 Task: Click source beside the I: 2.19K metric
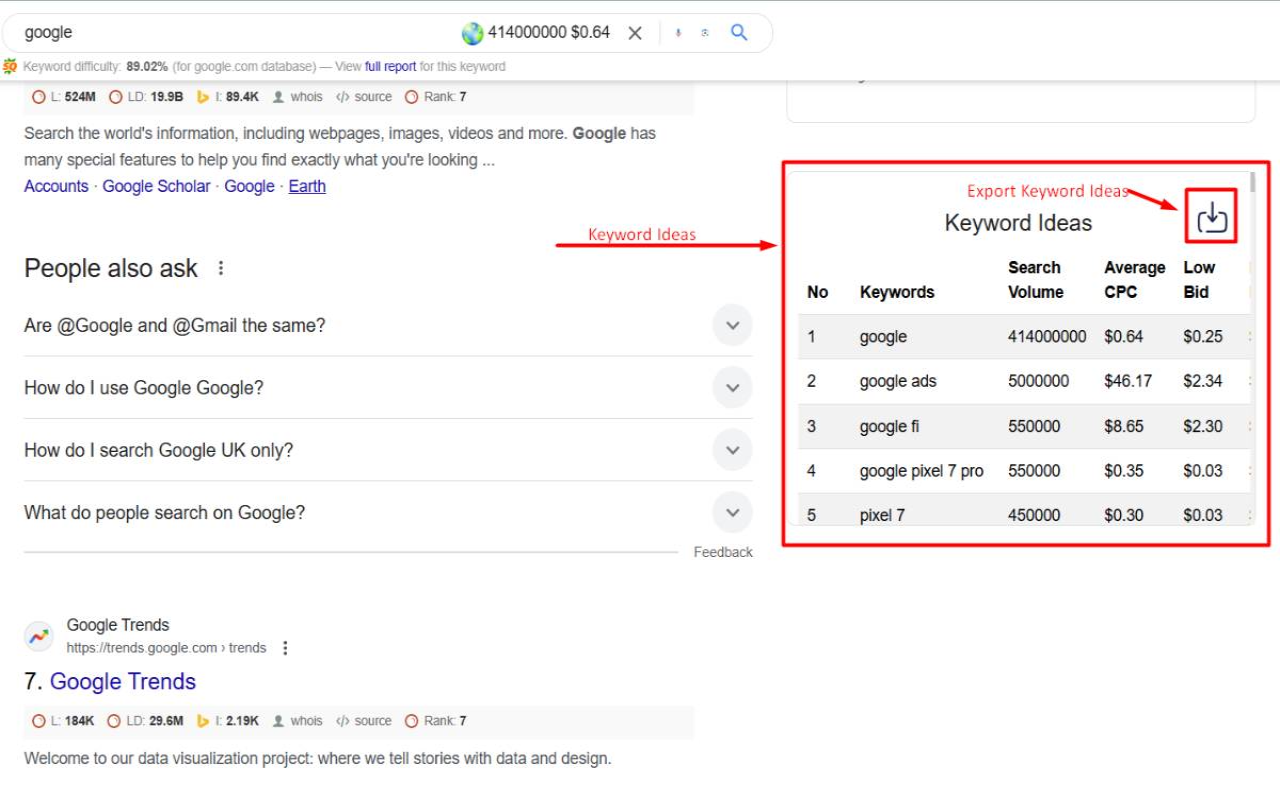[364, 721]
